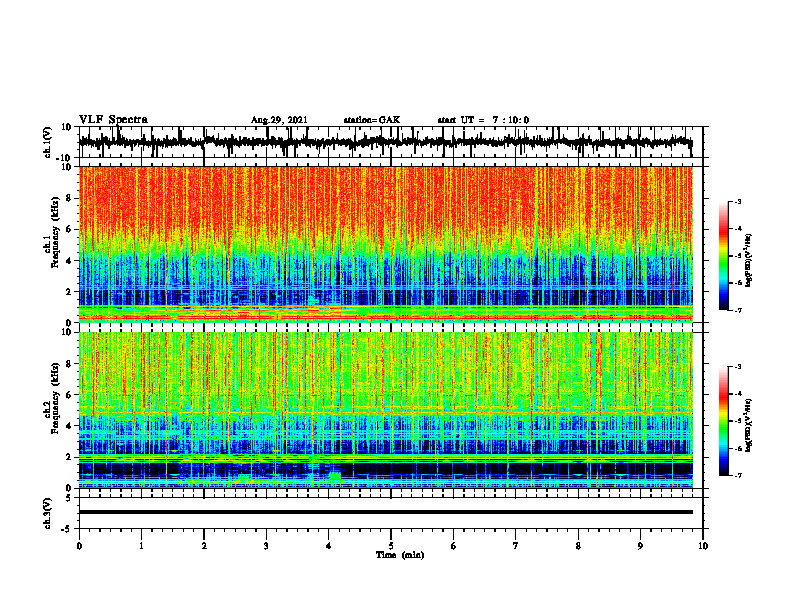Click the "7" tick on the time axis

click(516, 546)
